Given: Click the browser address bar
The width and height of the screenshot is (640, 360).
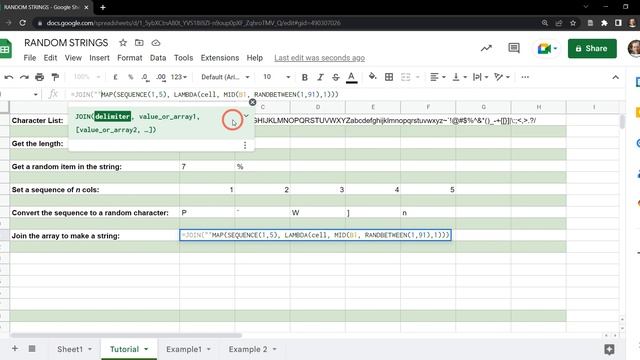Looking at the screenshot, I should 286,23.
